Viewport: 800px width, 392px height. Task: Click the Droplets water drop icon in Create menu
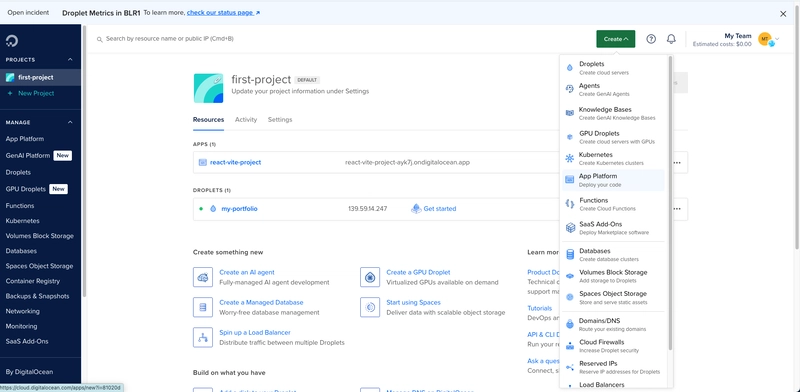(570, 68)
